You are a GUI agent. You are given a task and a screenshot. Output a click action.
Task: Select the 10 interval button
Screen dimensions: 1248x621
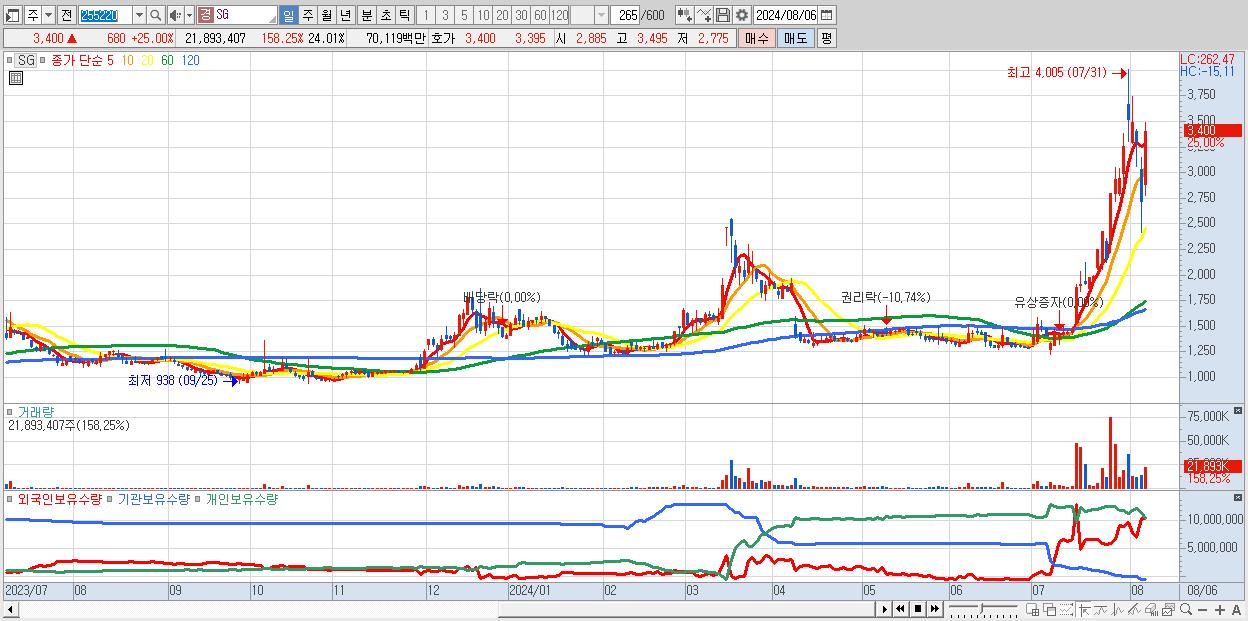coord(483,15)
